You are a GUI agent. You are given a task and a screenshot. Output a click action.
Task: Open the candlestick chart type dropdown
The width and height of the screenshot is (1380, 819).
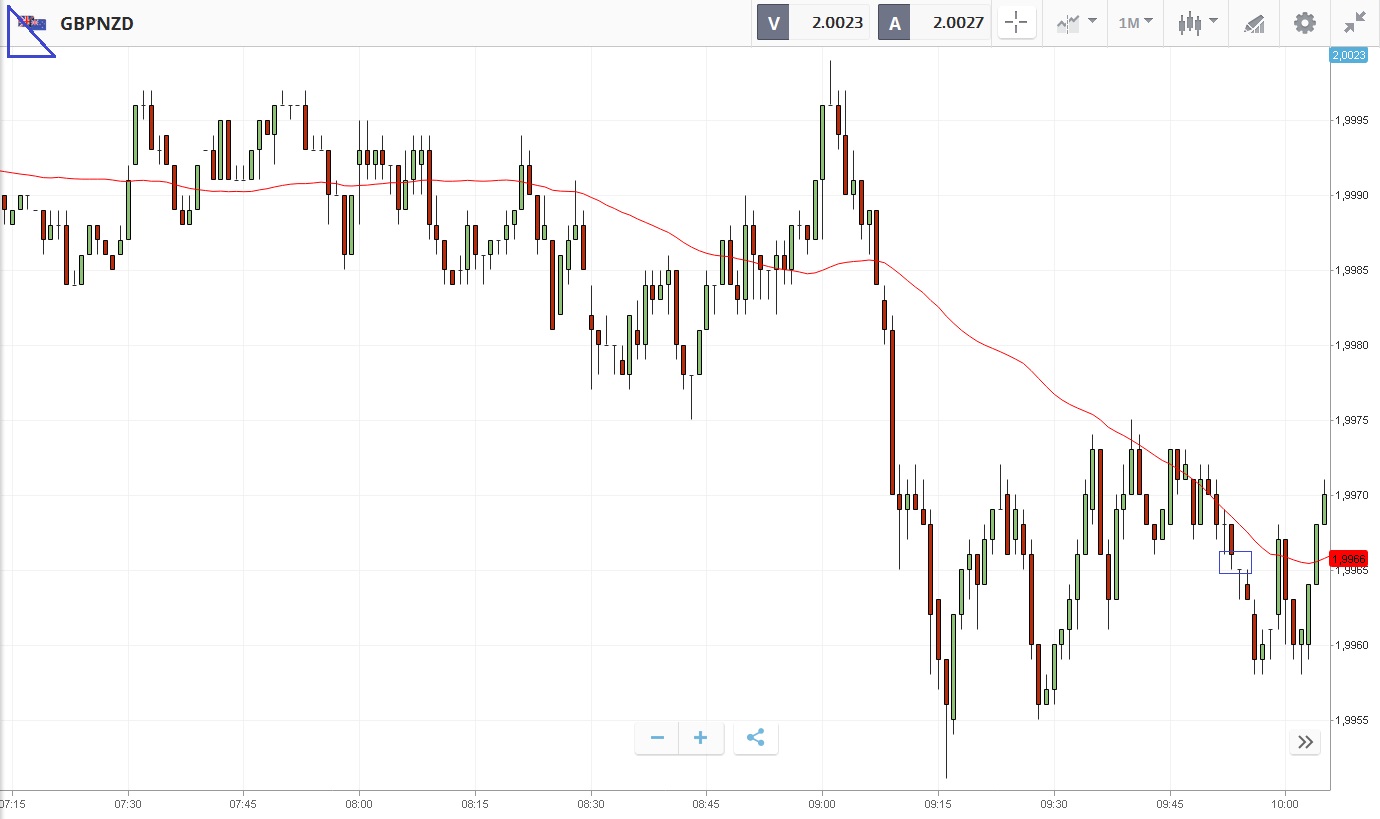point(1197,23)
